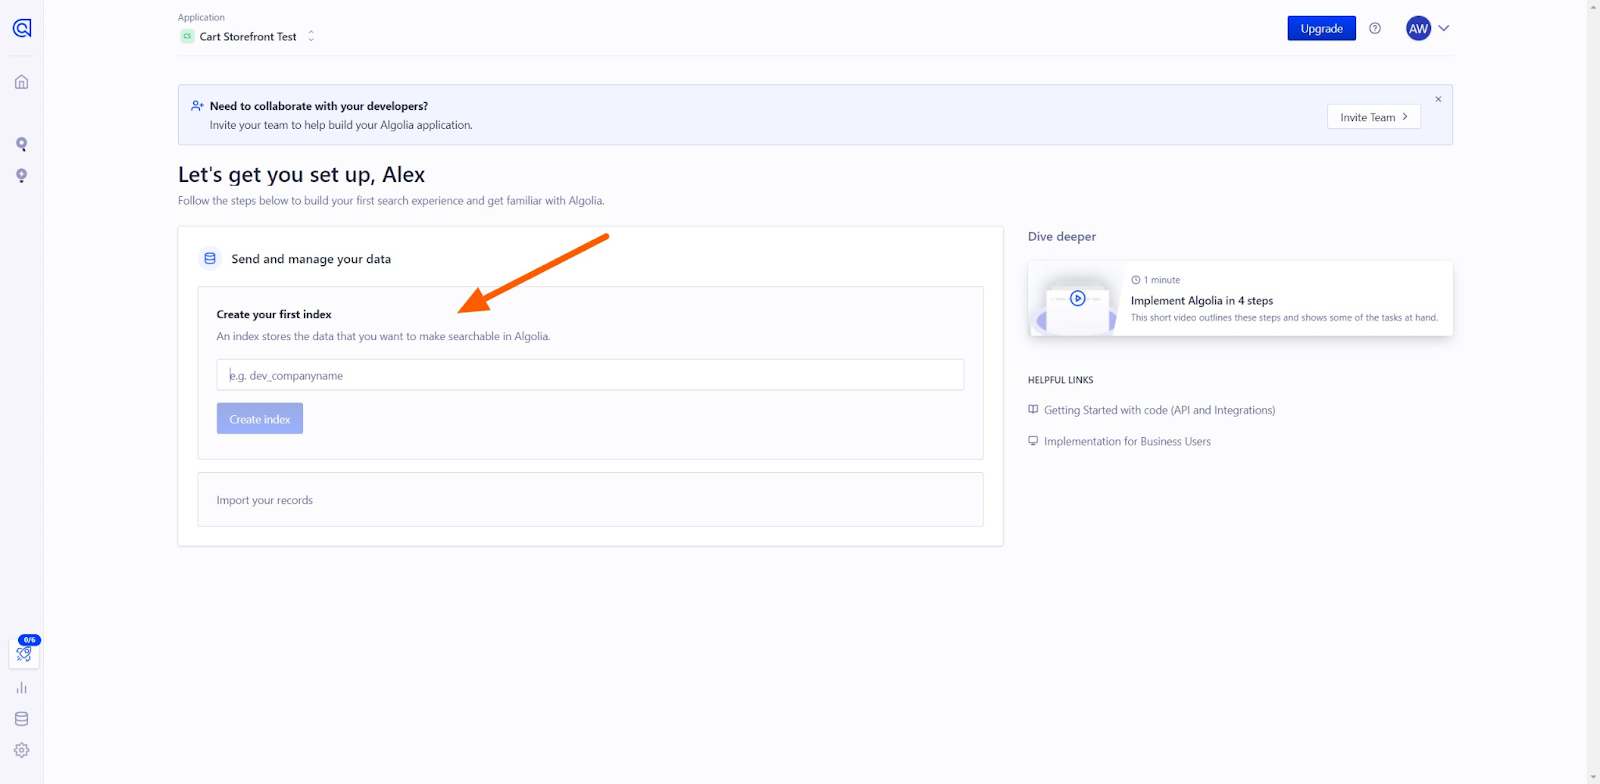Screen dimensions: 1600x784
Task: Click the Application label above the app name
Action: 201,17
